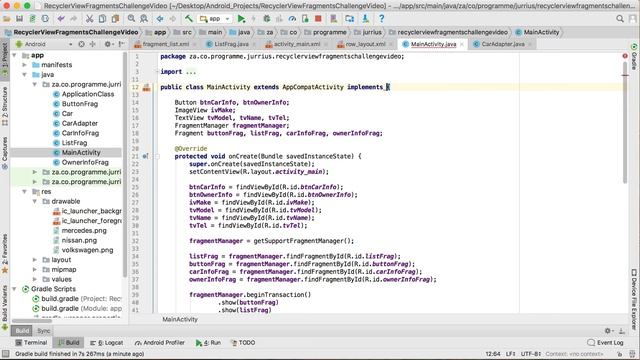Click Collapse All icon in Project panel
The width and height of the screenshot is (640, 360).
tap(93, 44)
